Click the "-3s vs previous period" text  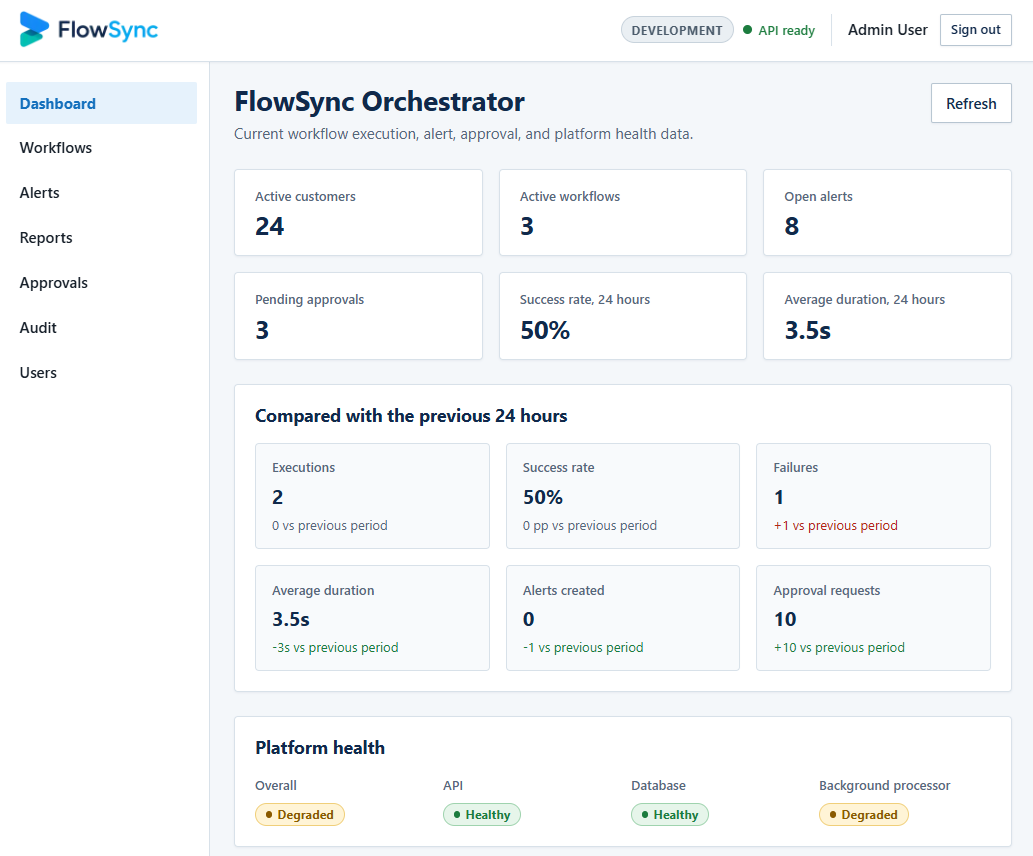click(x=335, y=647)
